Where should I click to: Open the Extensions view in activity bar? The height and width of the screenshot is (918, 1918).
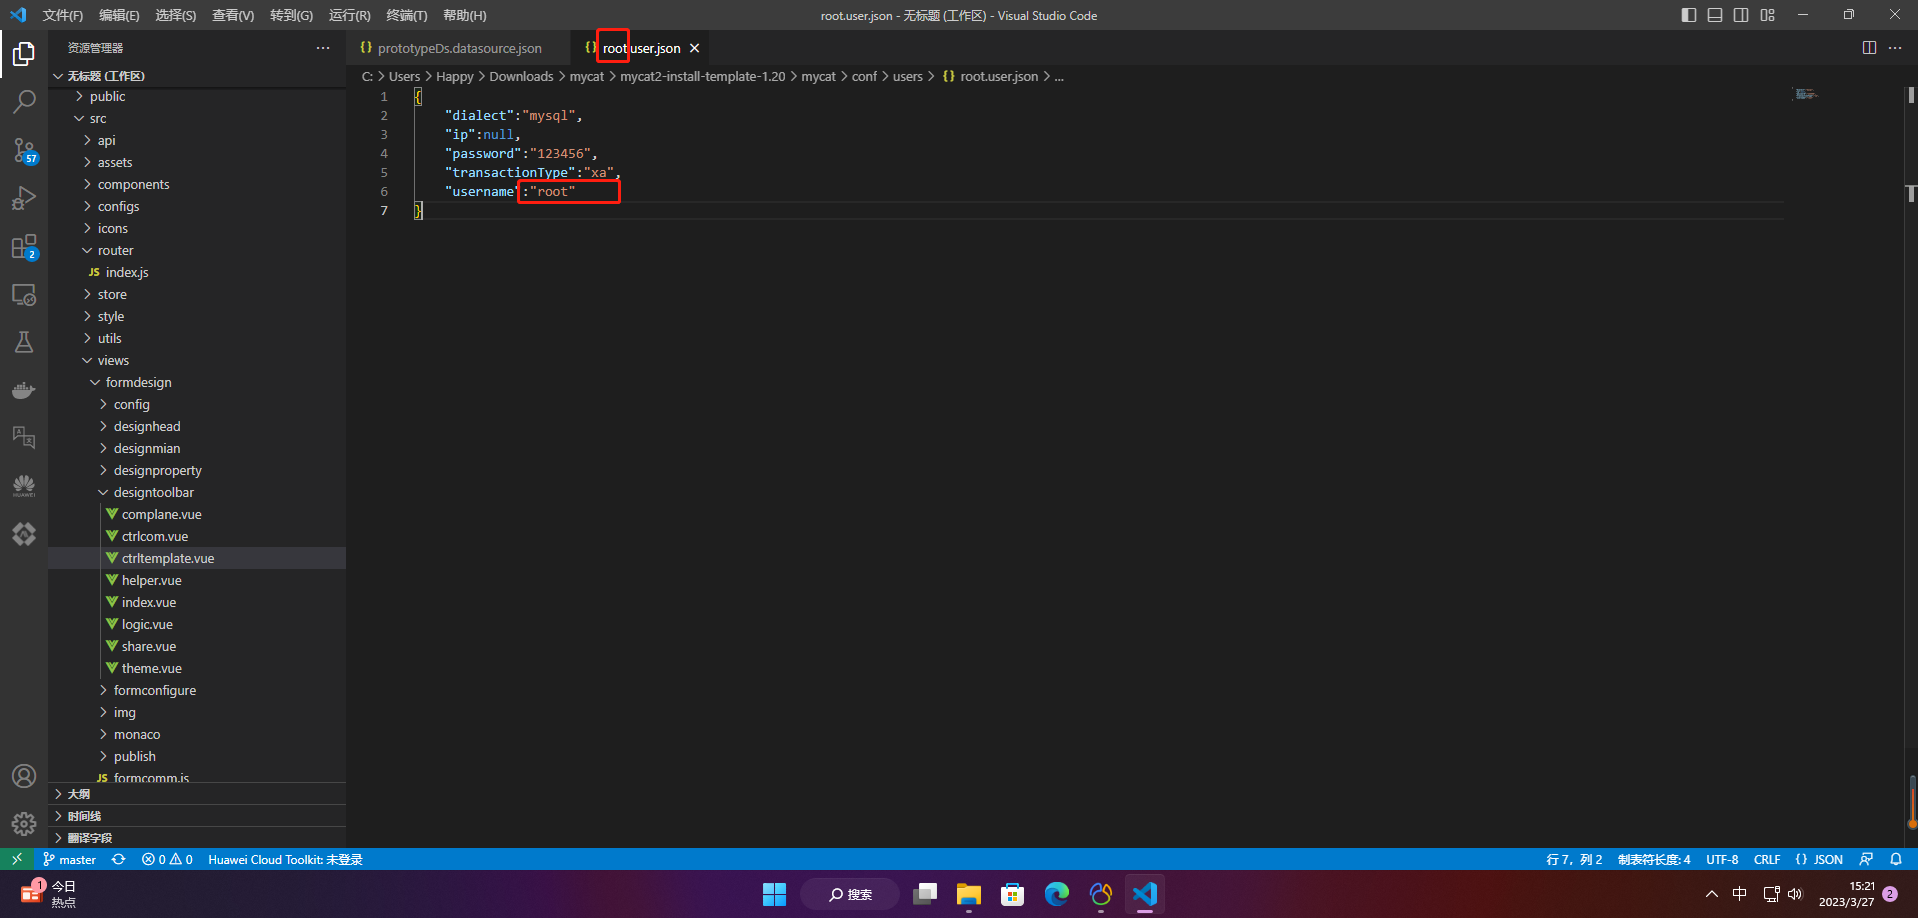coord(24,247)
